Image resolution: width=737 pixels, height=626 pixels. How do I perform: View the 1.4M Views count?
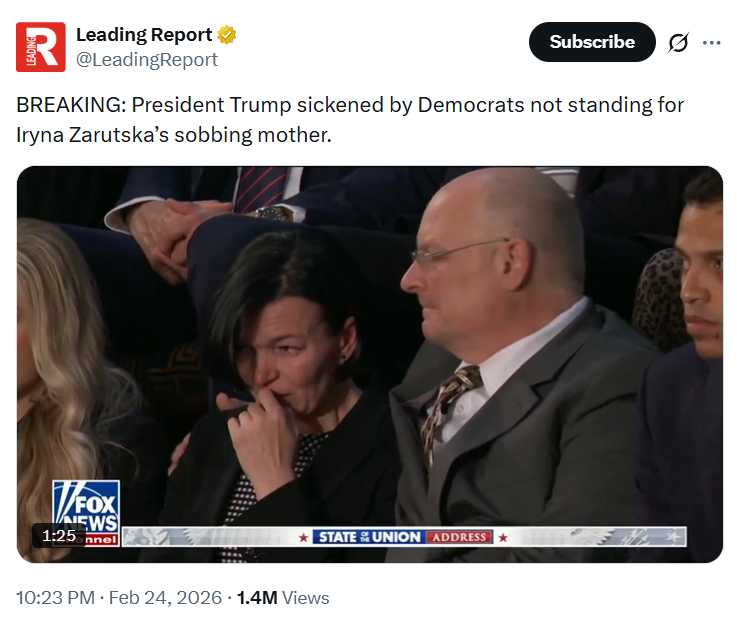pos(283,598)
